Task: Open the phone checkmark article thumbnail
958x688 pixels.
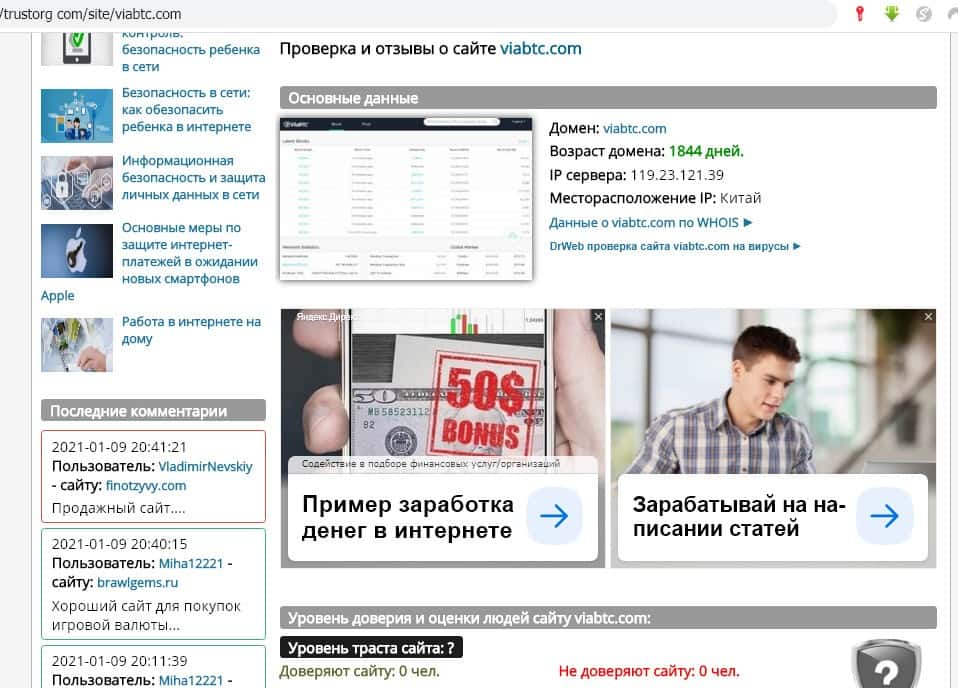Action: point(77,49)
